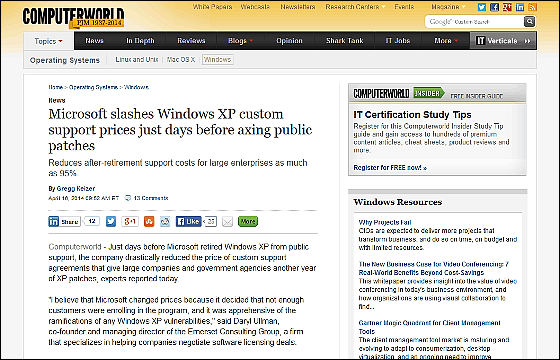Click the LinkedIn share count 12
This screenshot has height=360, width=560.
coord(92,221)
